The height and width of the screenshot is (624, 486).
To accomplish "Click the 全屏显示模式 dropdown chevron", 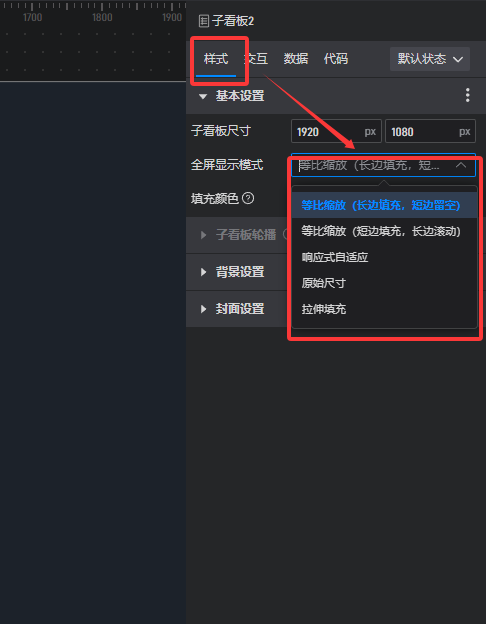I will click(x=461, y=165).
